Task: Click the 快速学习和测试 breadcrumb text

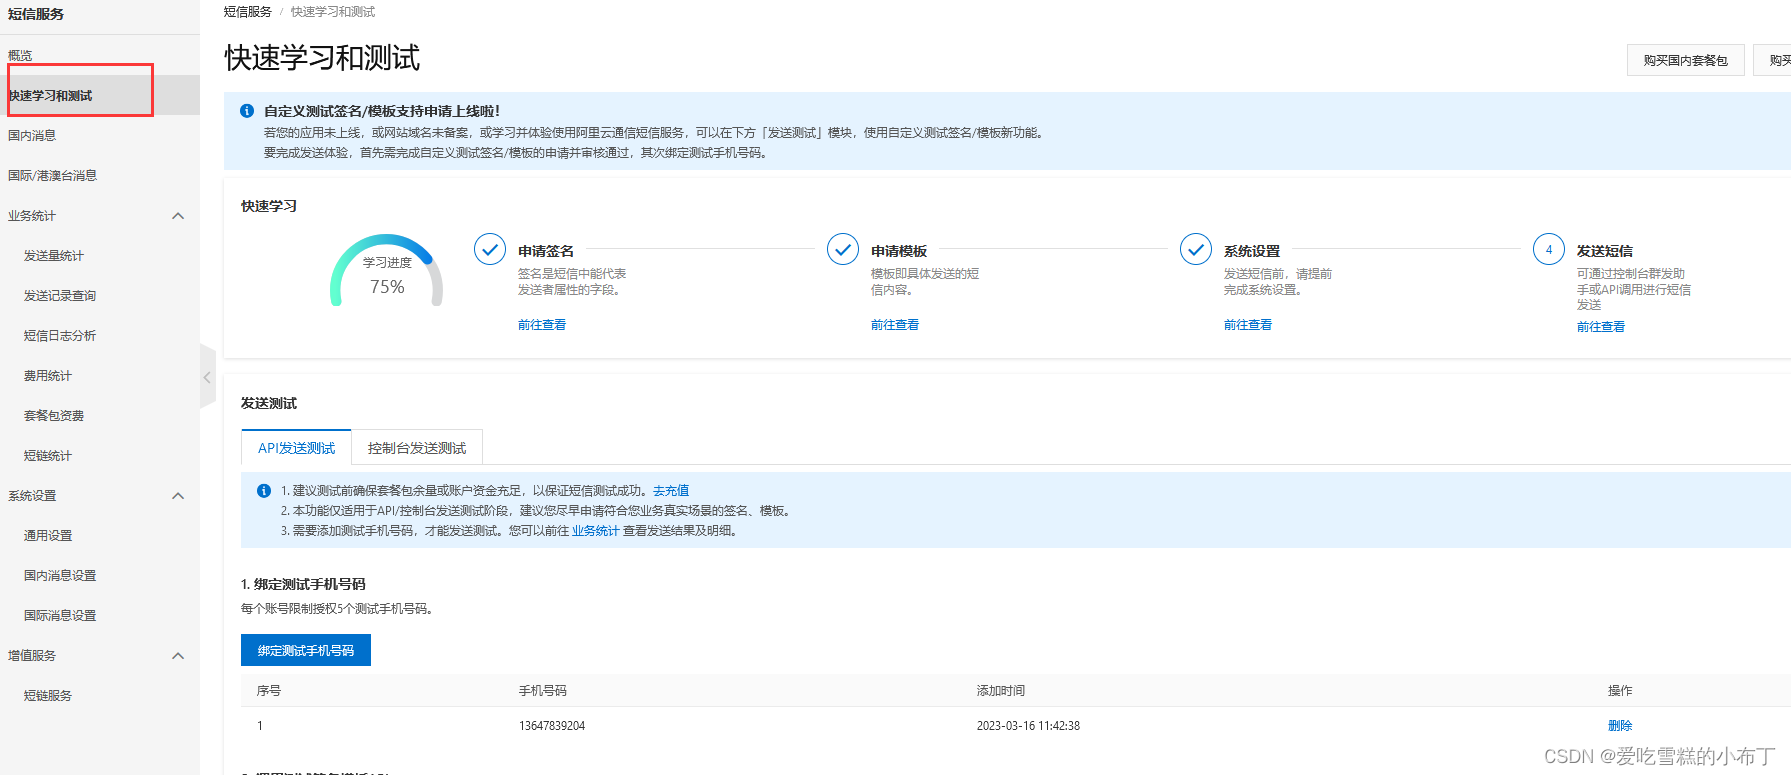Action: (x=333, y=12)
